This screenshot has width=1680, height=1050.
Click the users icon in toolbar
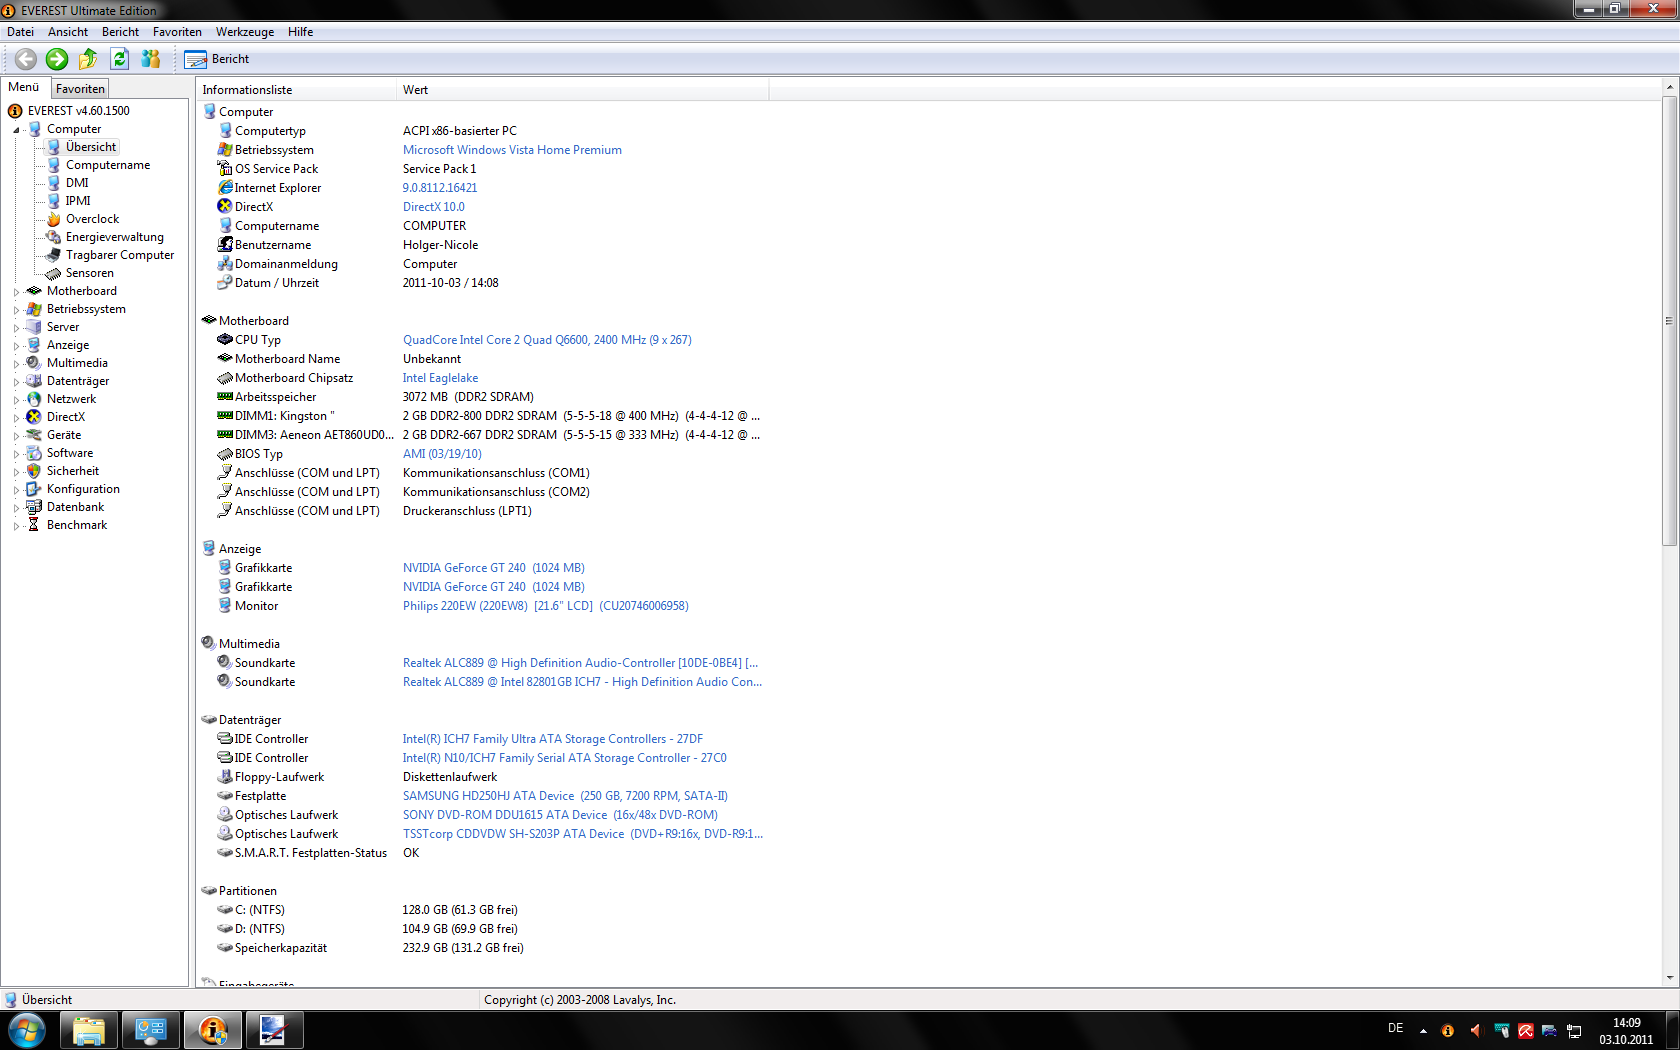(x=151, y=59)
